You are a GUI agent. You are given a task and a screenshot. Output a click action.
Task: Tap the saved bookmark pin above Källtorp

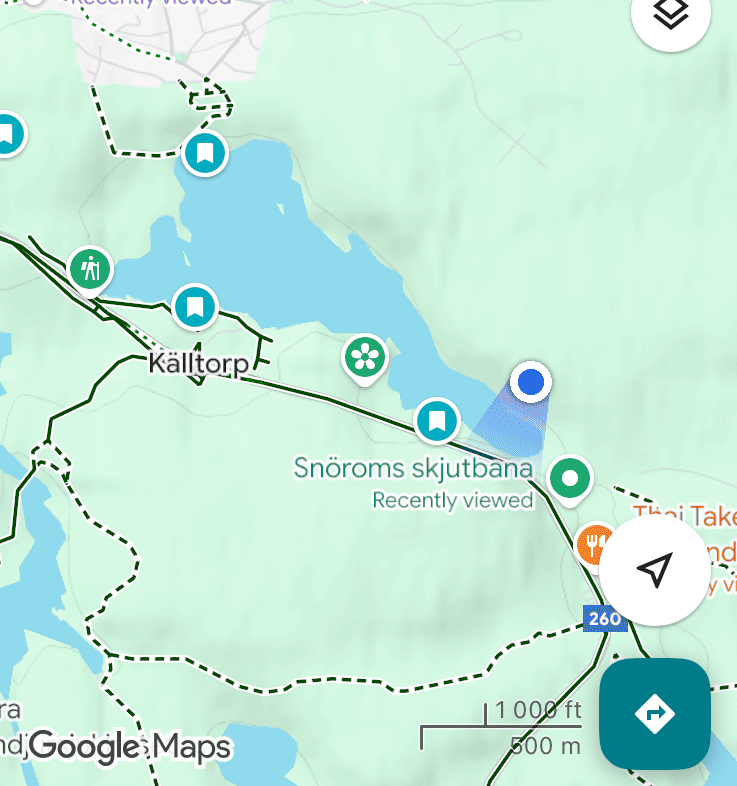pyautogui.click(x=195, y=307)
